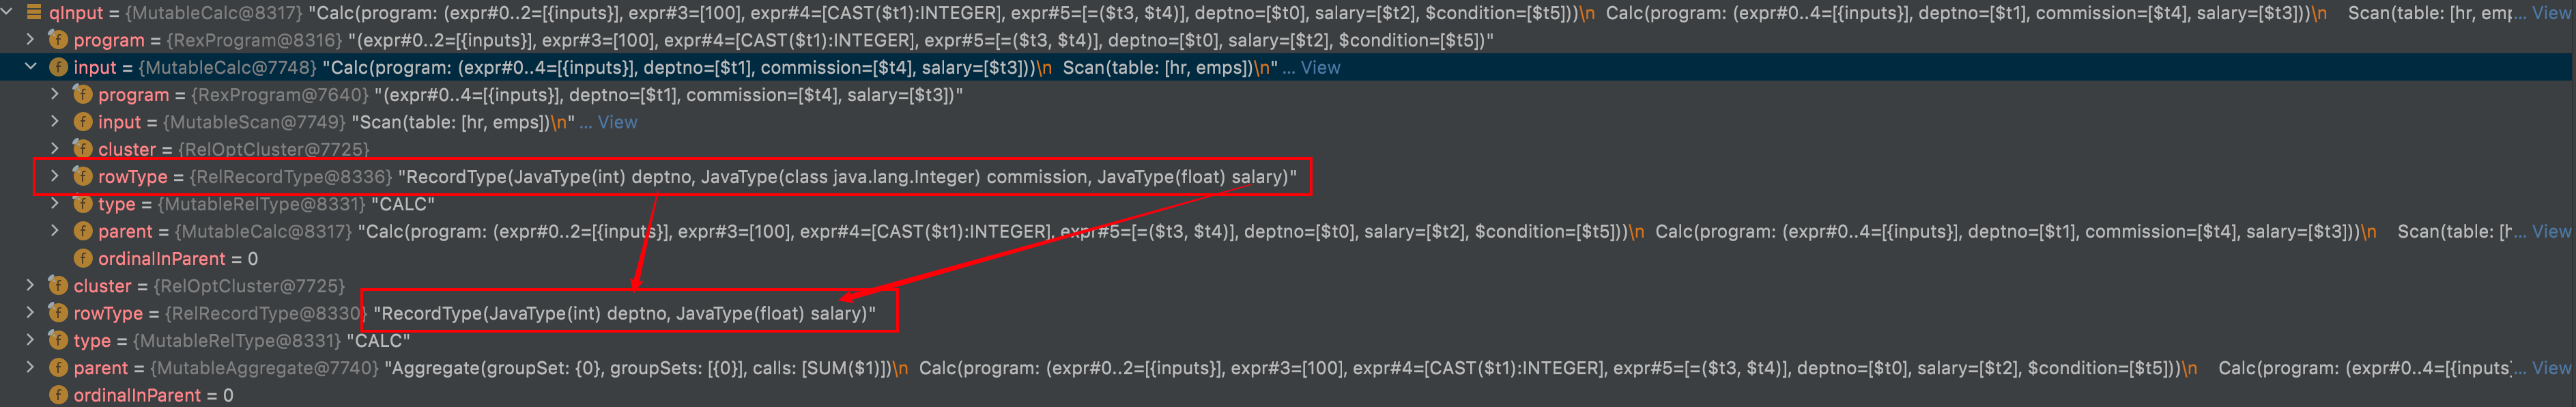Click the qInput variable icon
2576x407 pixels.
[34, 13]
